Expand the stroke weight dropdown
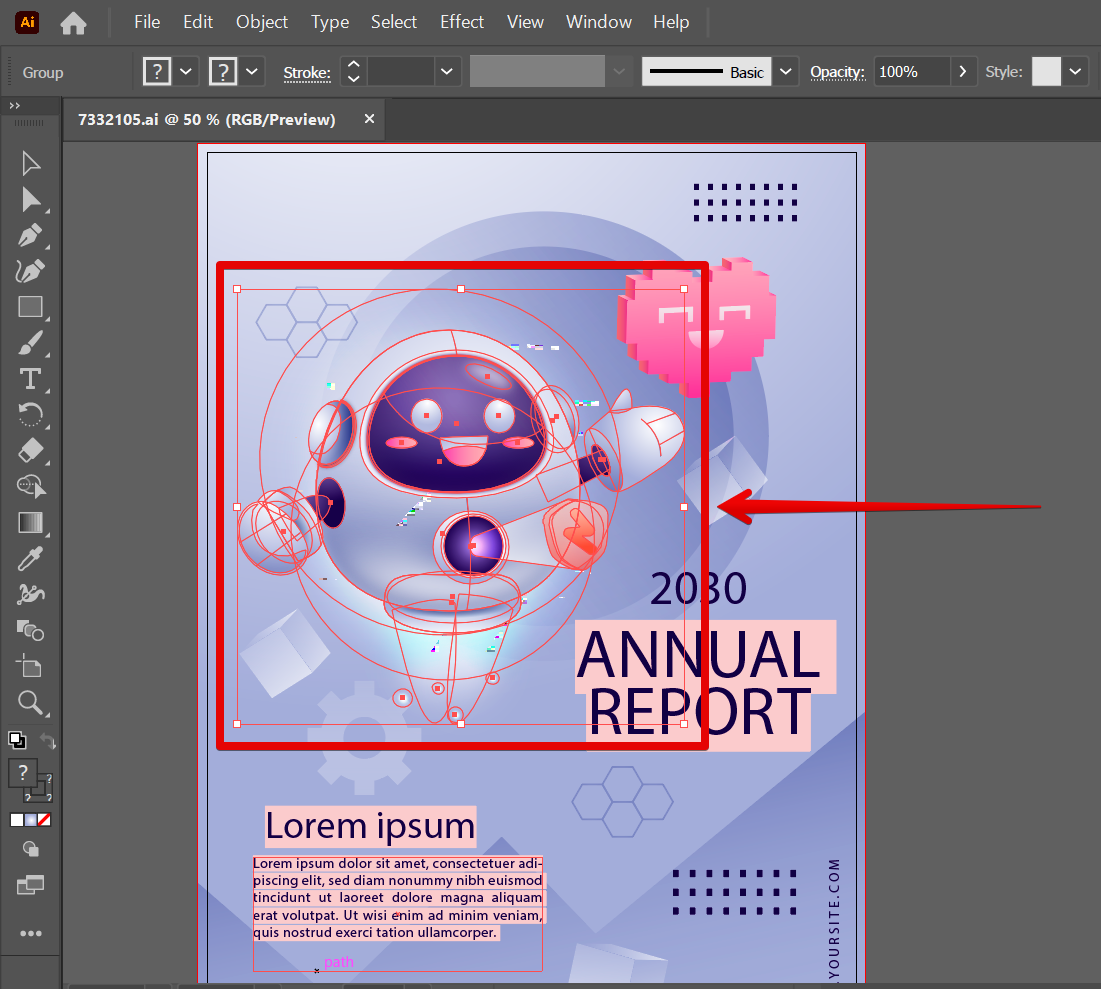1101x989 pixels. pyautogui.click(x=446, y=72)
